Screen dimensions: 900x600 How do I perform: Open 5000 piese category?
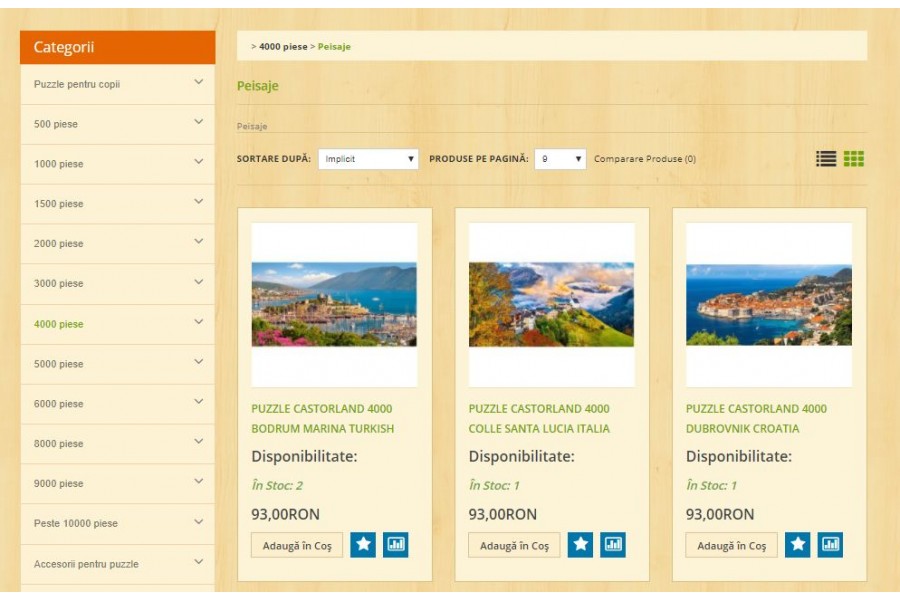59,364
